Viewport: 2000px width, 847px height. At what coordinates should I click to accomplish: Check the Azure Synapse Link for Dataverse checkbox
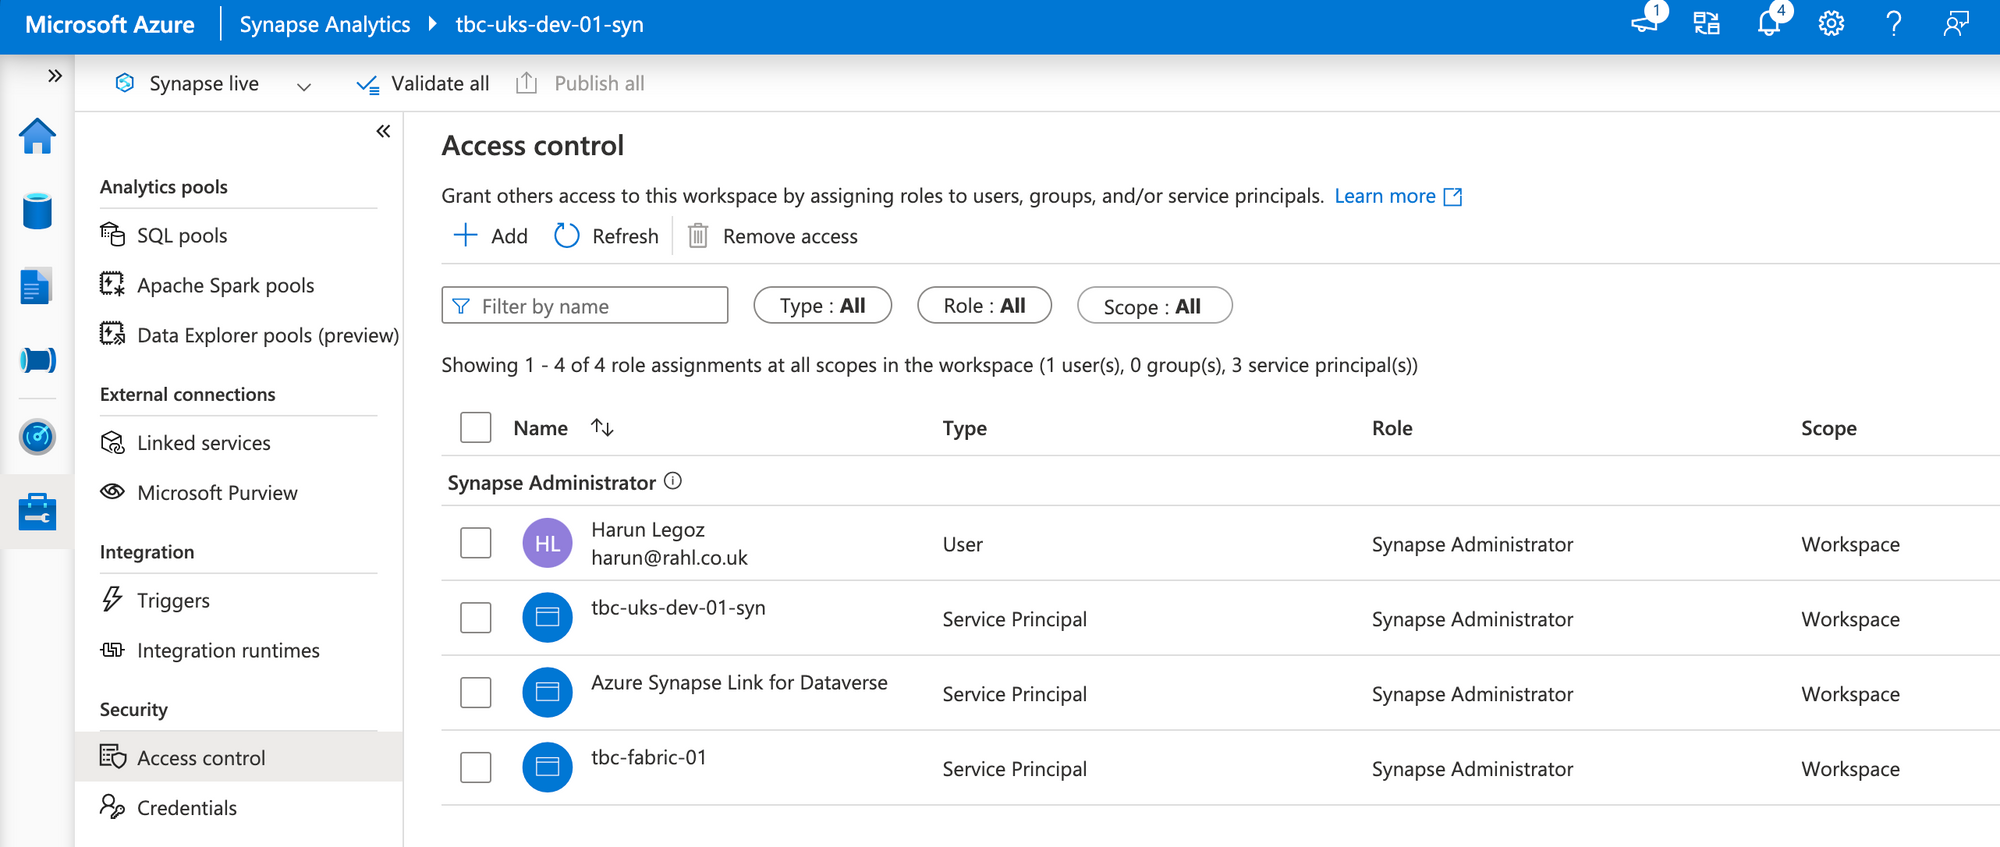476,692
